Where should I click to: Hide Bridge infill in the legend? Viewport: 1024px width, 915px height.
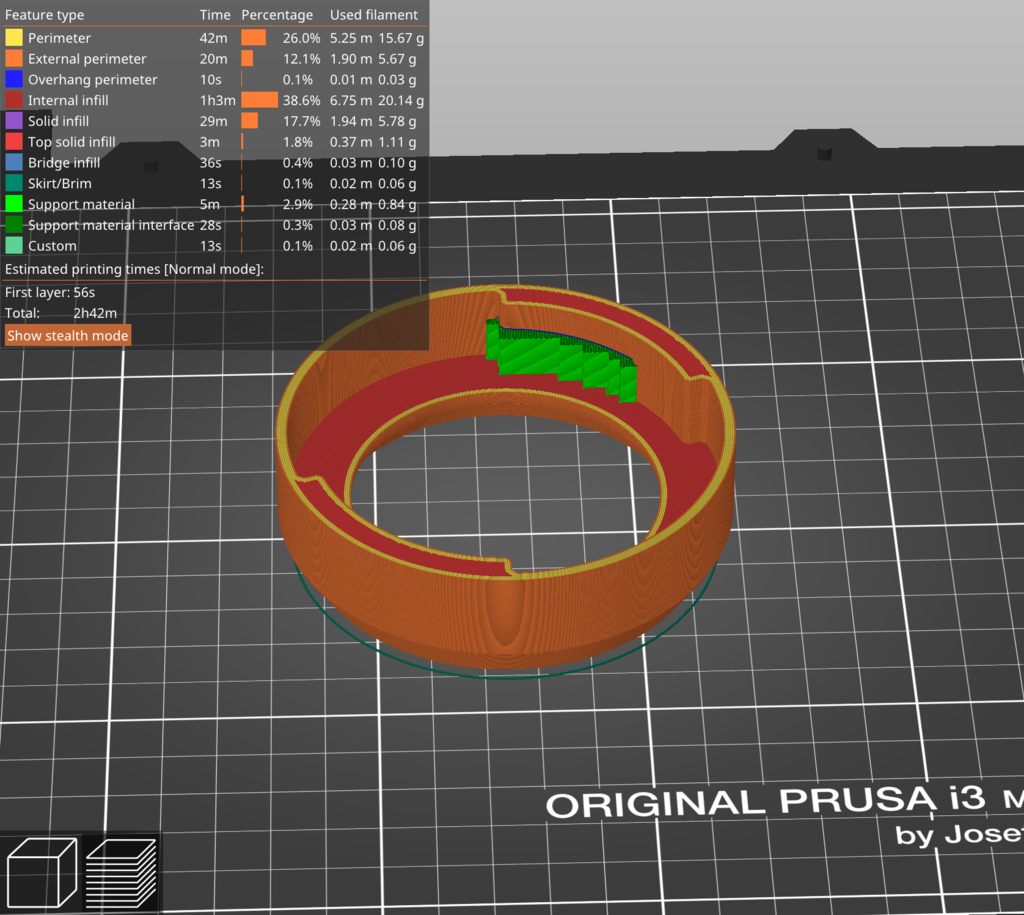pyautogui.click(x=64, y=163)
